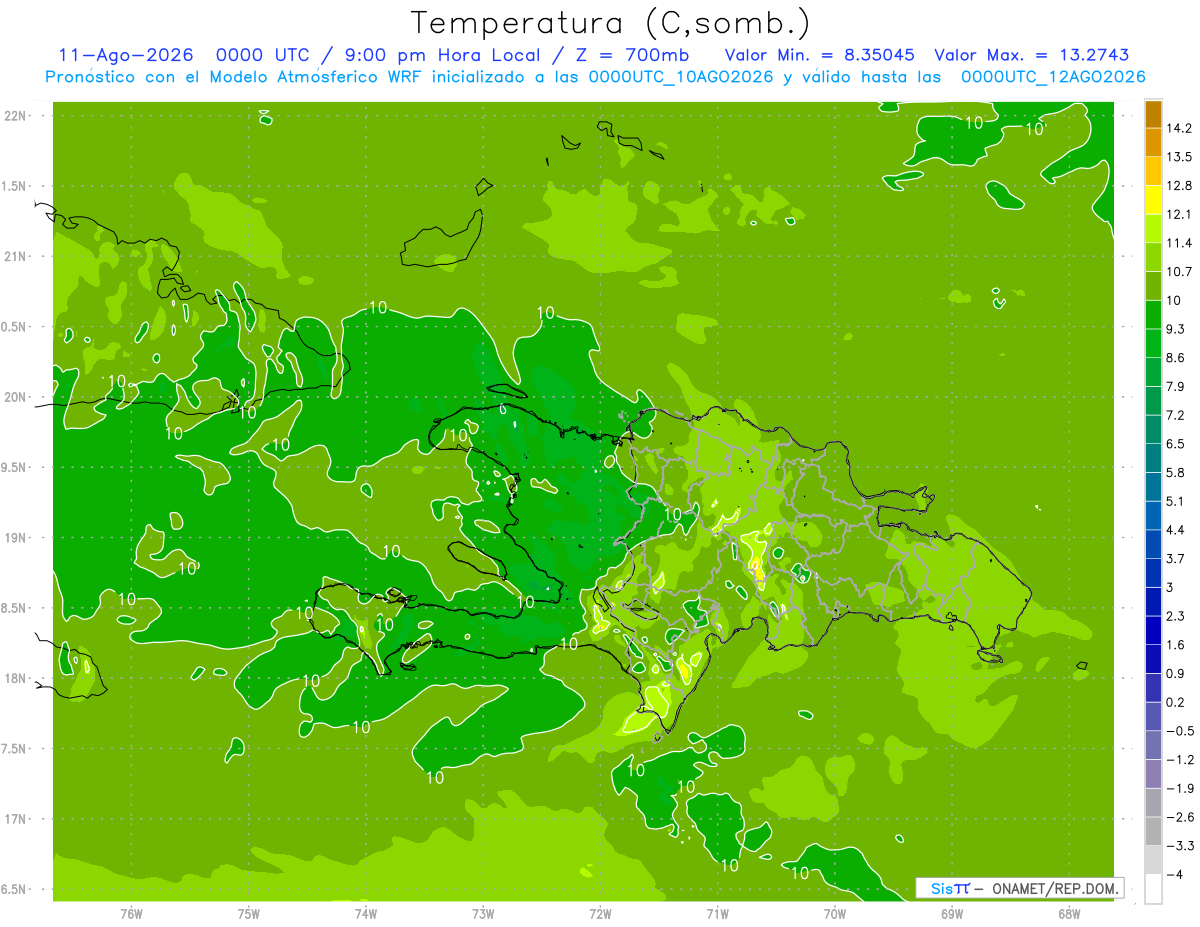Image resolution: width=1200 pixels, height=927 pixels.
Task: Click the 'ONAMET/REP.DOM.' credit label
Action: (x=1056, y=888)
